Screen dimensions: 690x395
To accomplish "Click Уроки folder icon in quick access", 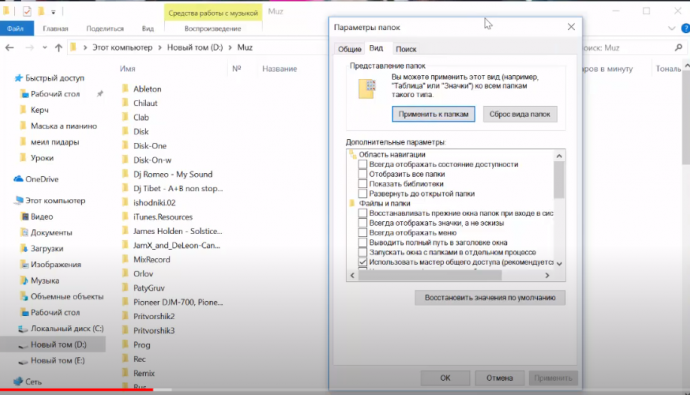I will [x=23, y=157].
